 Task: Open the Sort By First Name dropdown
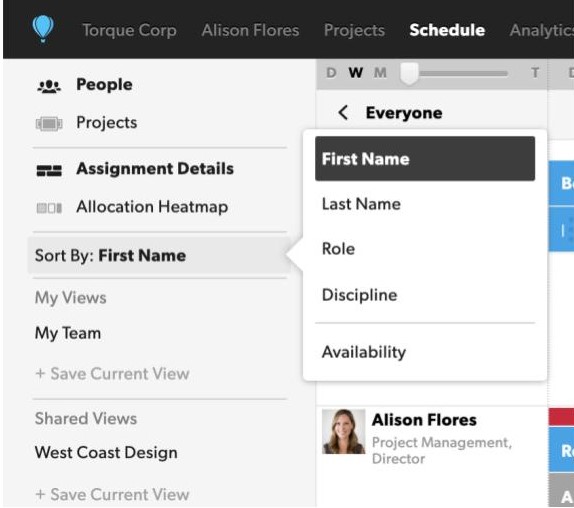click(159, 255)
